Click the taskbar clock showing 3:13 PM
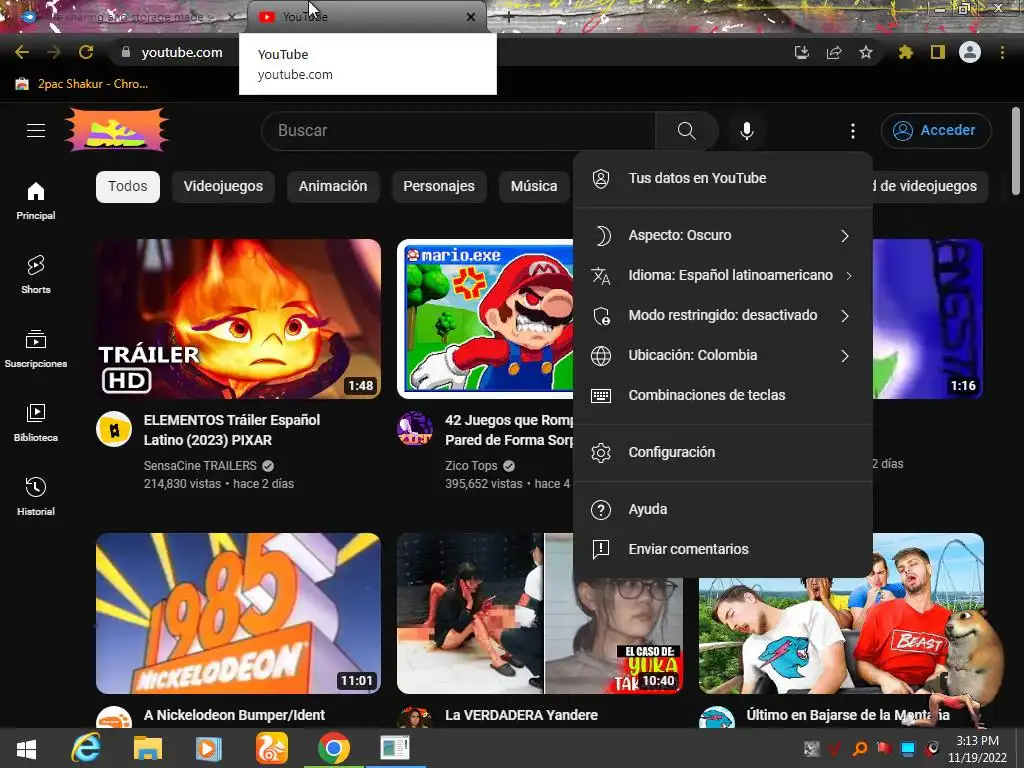This screenshot has height=768, width=1024. [x=977, y=748]
